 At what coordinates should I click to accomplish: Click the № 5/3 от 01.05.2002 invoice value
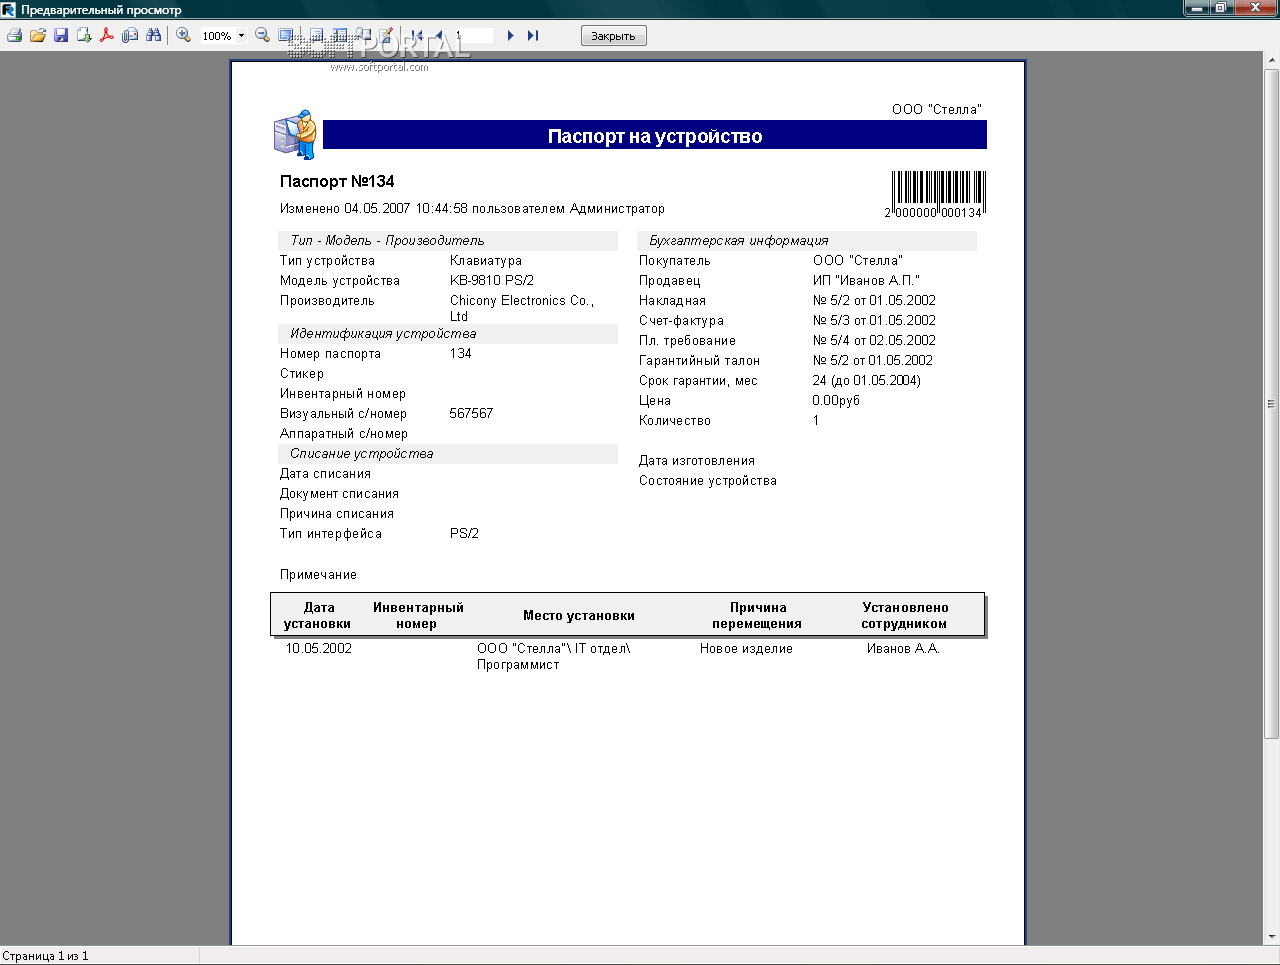click(874, 320)
